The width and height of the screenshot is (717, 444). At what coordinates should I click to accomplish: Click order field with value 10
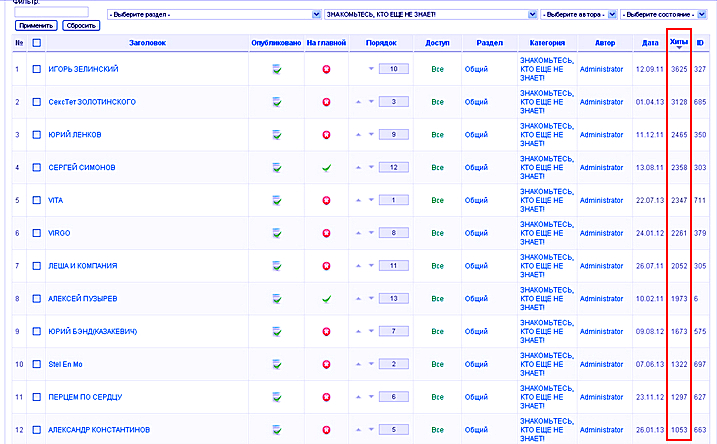point(394,69)
